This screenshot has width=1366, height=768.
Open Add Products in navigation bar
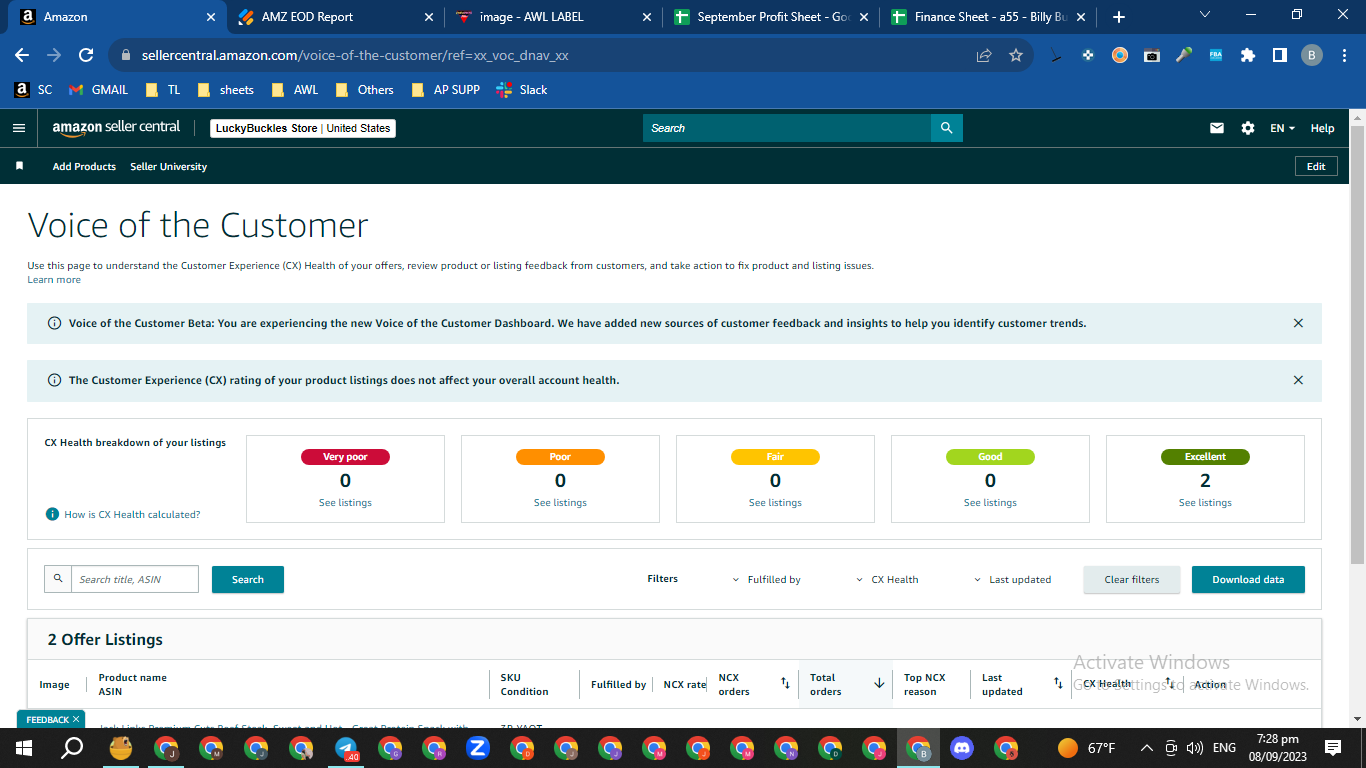coord(84,166)
